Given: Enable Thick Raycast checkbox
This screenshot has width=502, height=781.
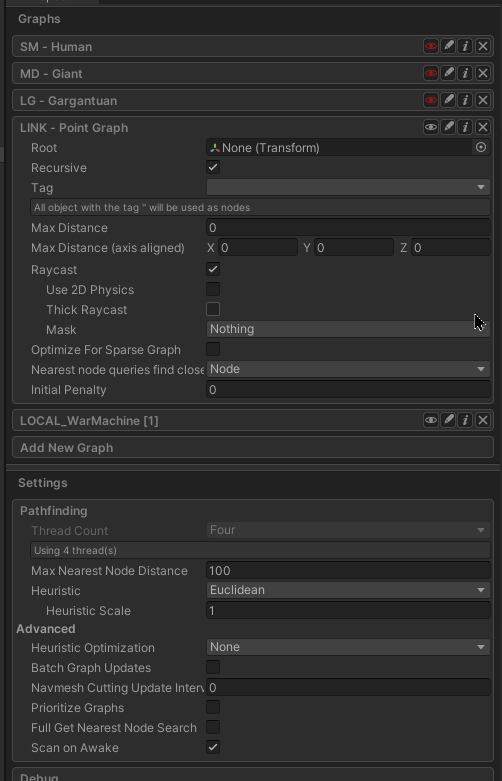Looking at the screenshot, I should pos(213,309).
